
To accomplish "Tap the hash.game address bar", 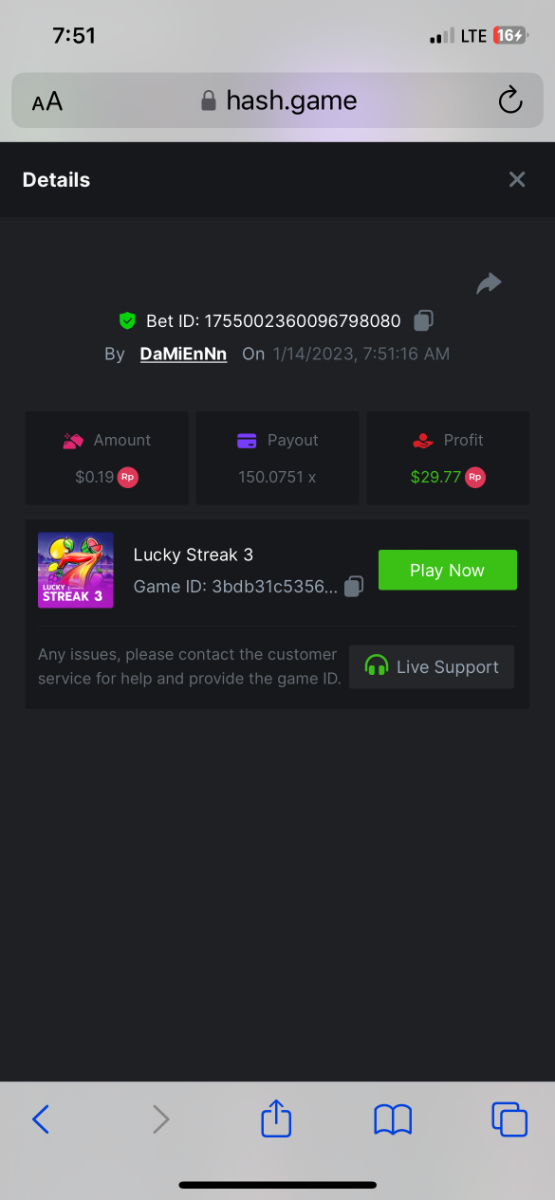I will coord(277,100).
